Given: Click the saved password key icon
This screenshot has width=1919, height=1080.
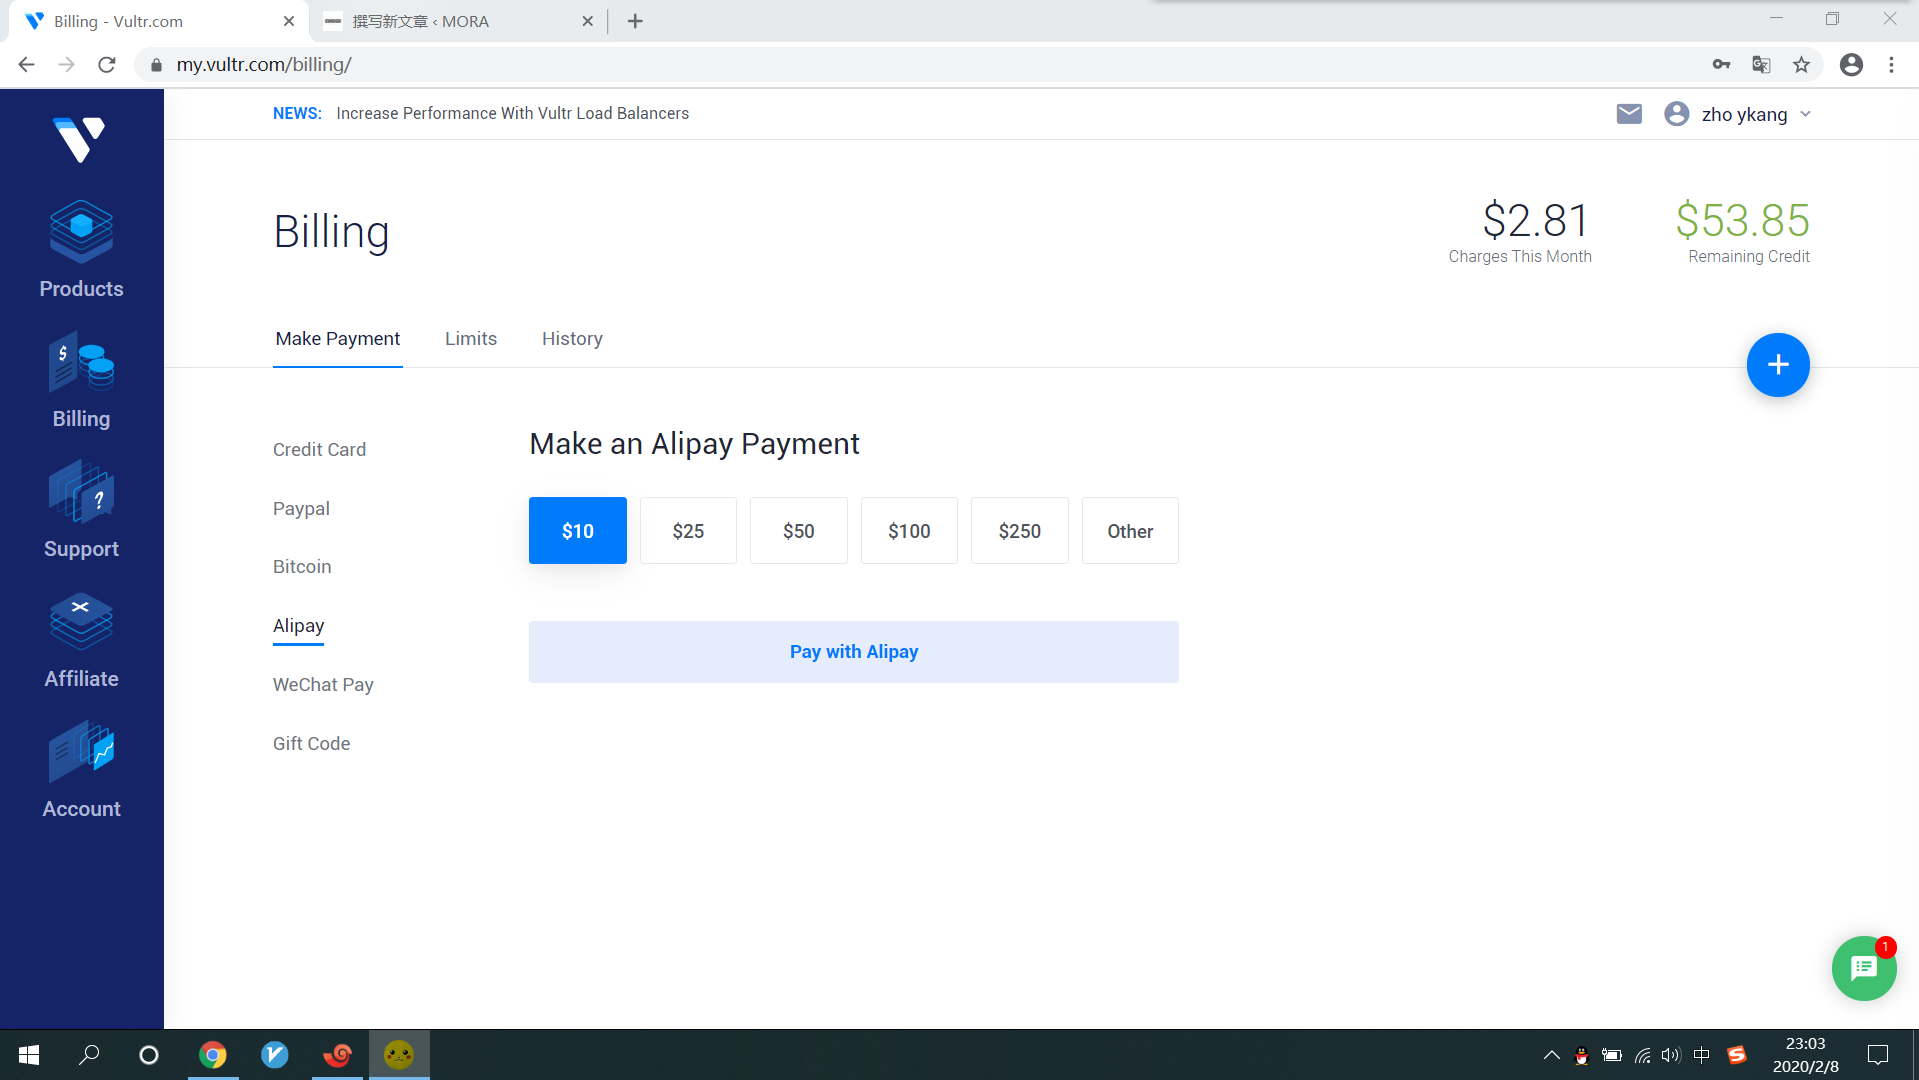Looking at the screenshot, I should (x=1721, y=65).
